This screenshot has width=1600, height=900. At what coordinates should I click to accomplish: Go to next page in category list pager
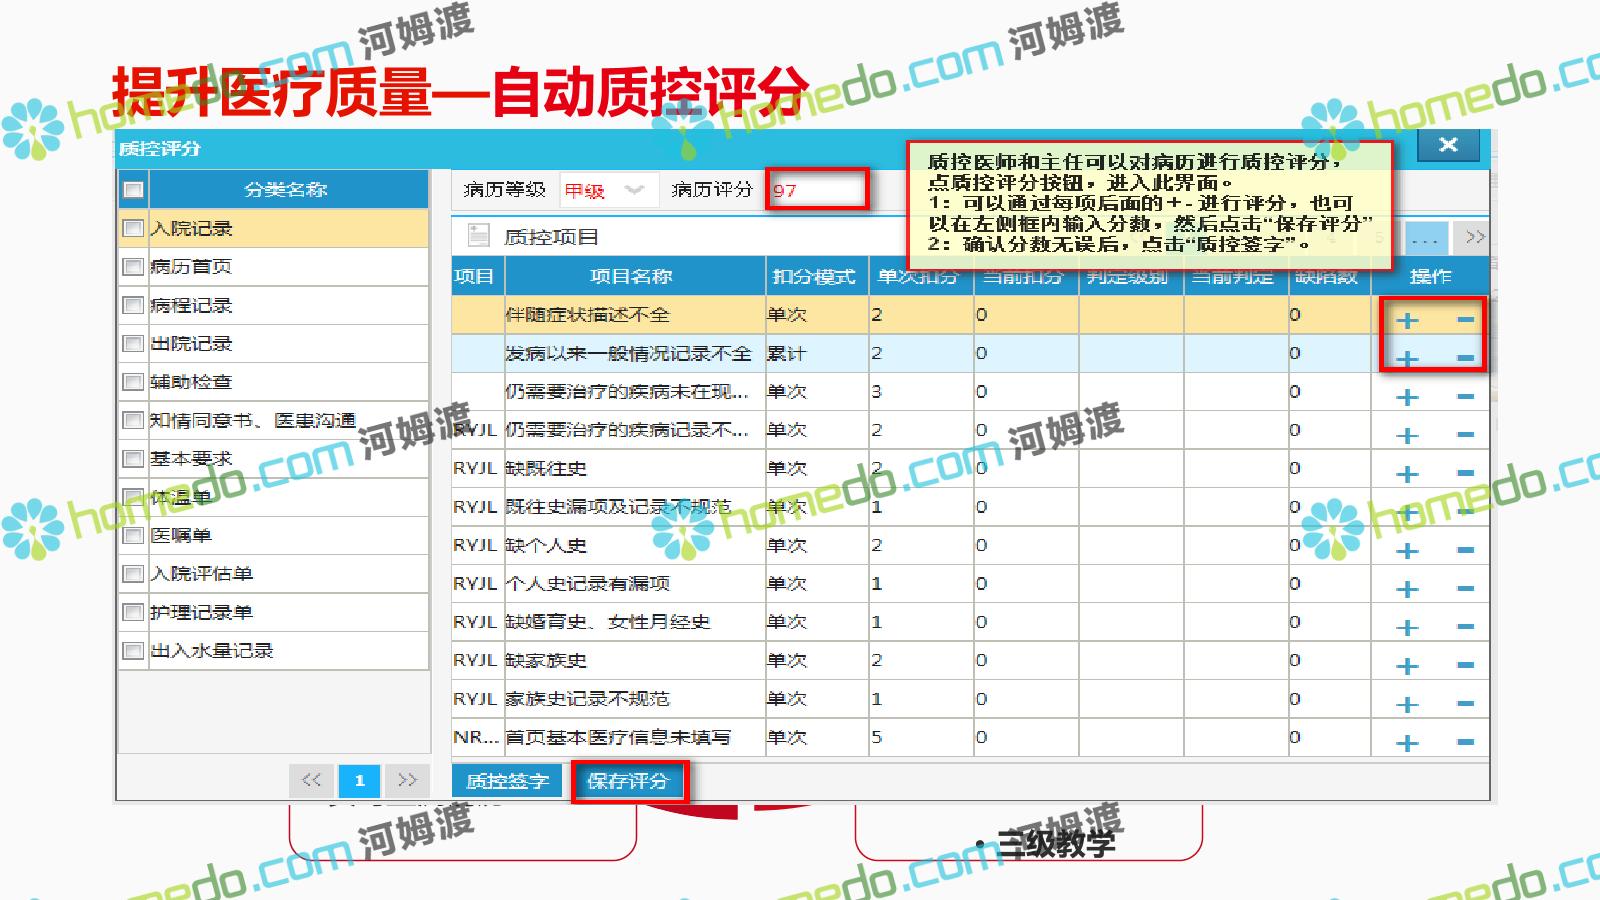(x=407, y=780)
